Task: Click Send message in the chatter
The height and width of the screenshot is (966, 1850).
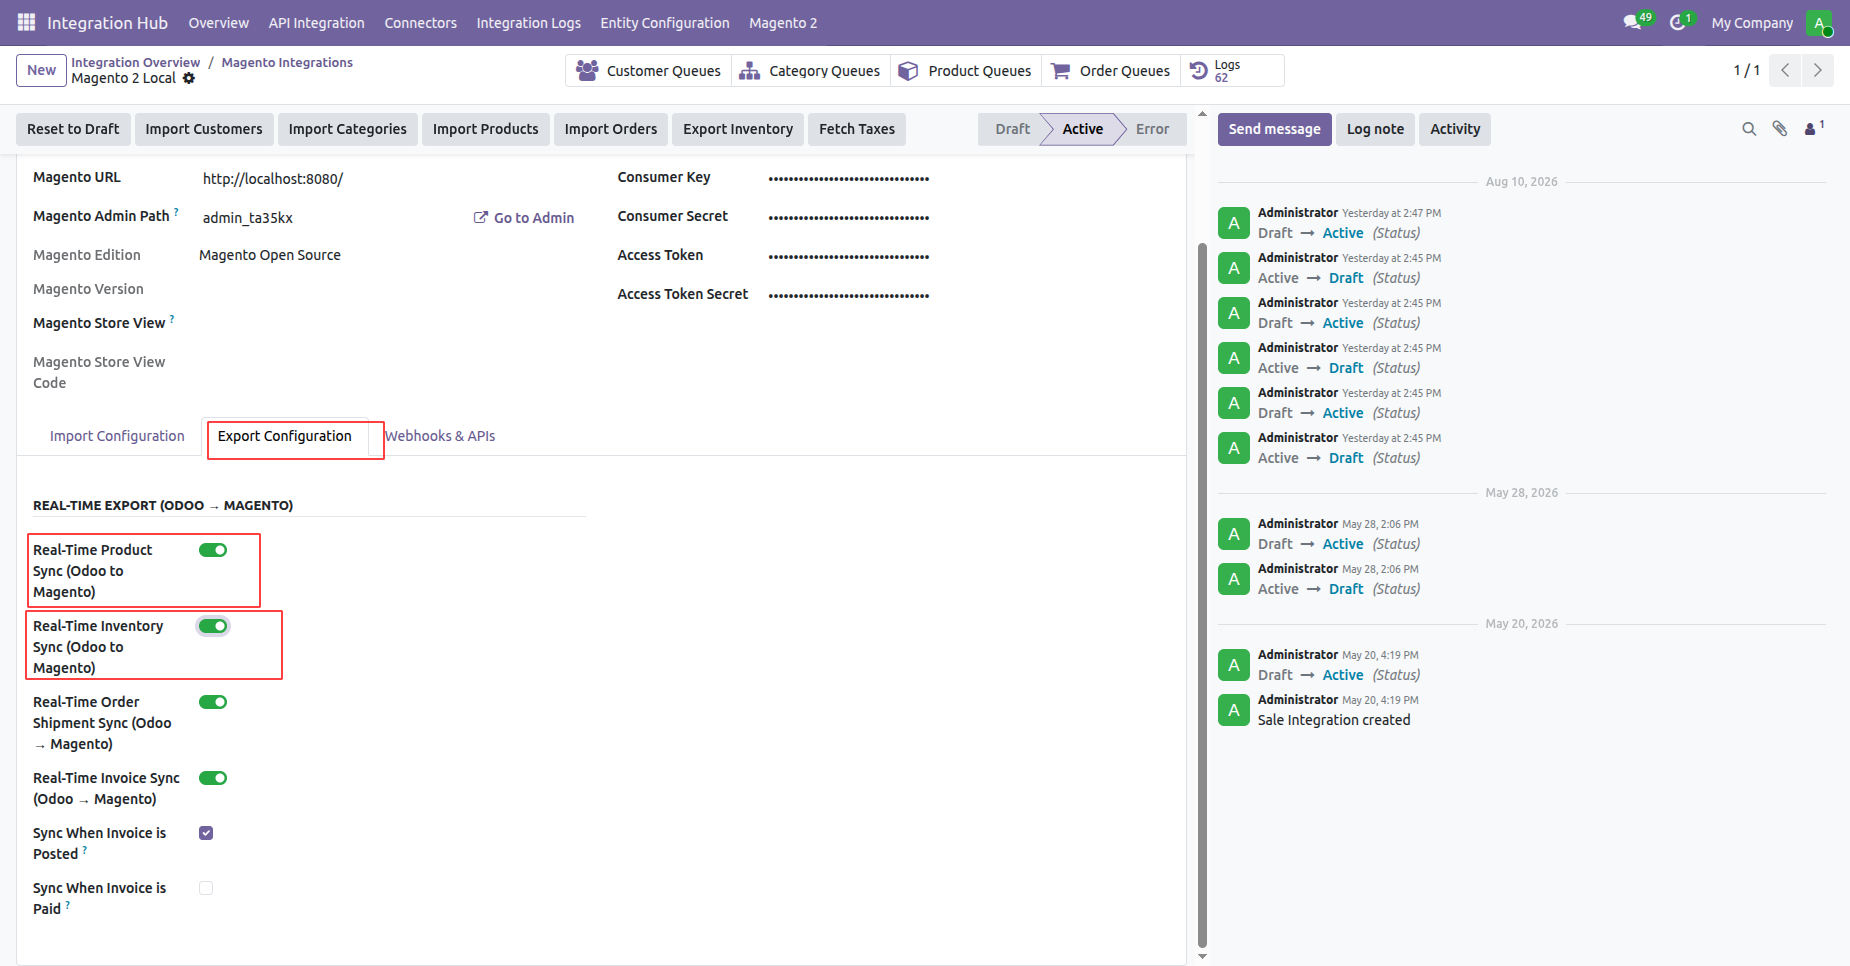Action: 1274,129
